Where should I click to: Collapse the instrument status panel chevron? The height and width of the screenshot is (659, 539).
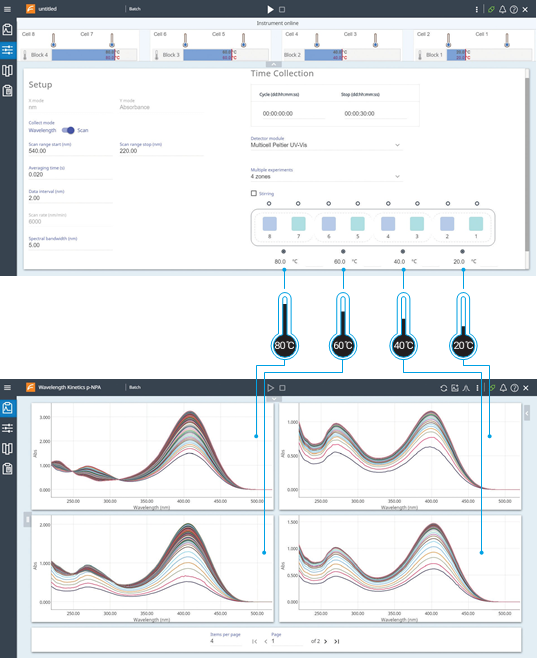coord(274,64)
